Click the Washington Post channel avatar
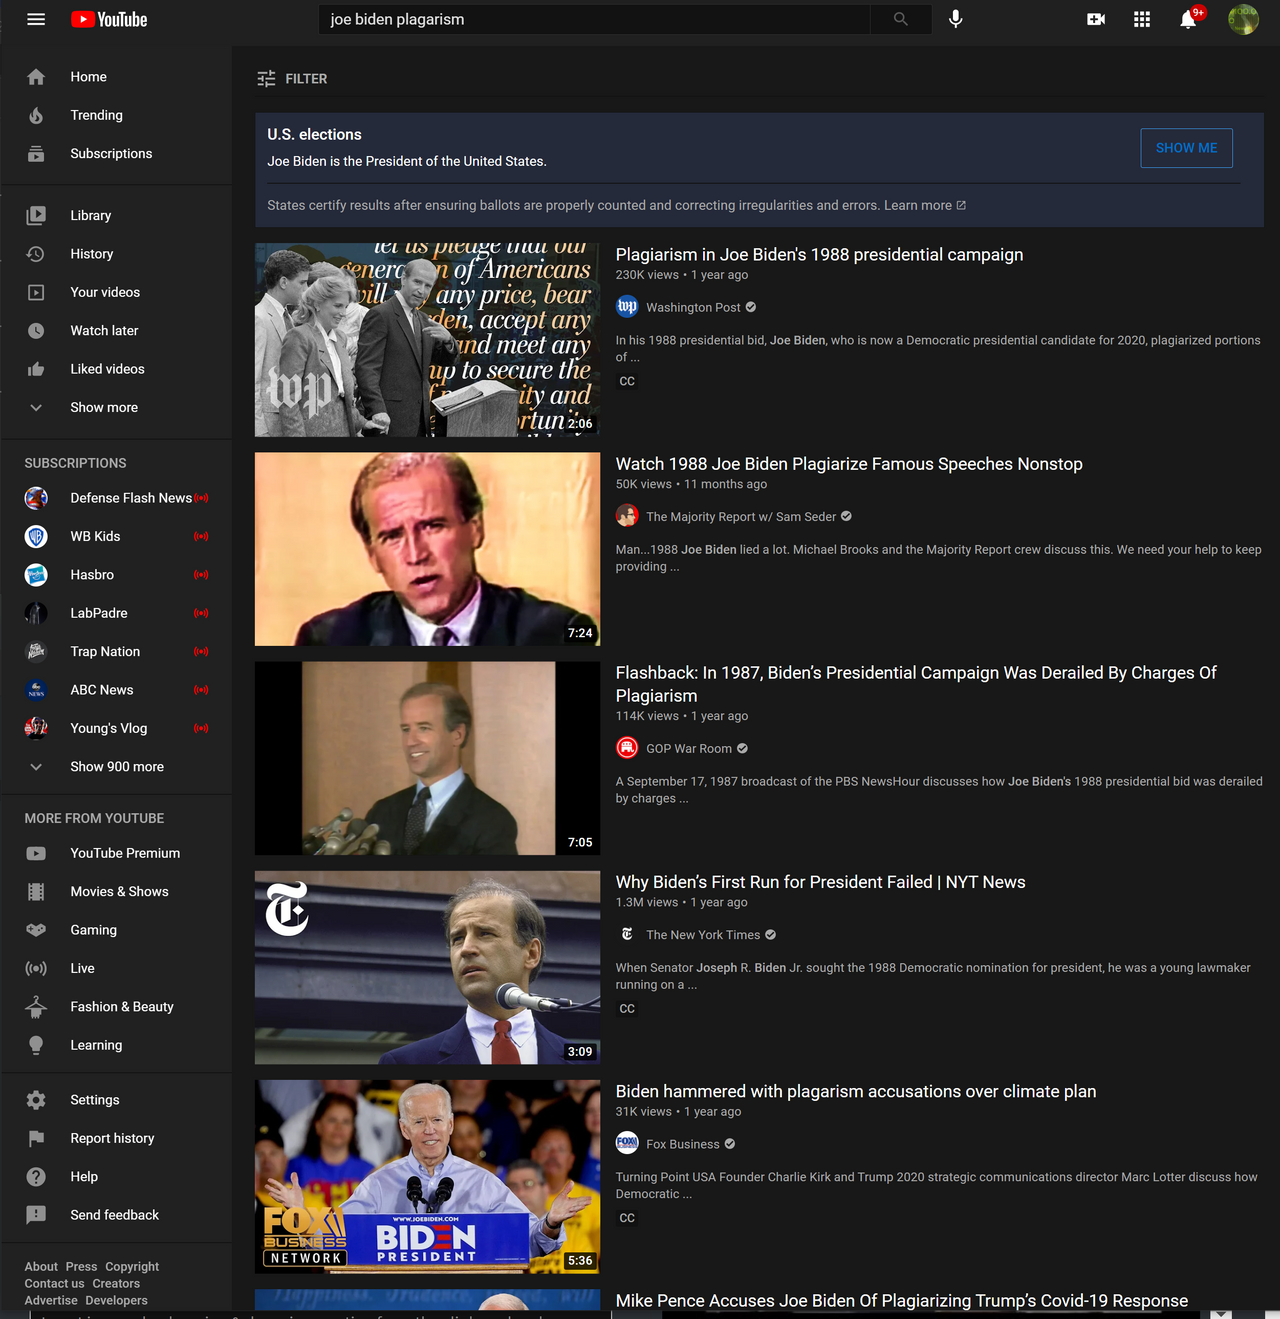Screen dimensions: 1280x1319 tap(627, 307)
